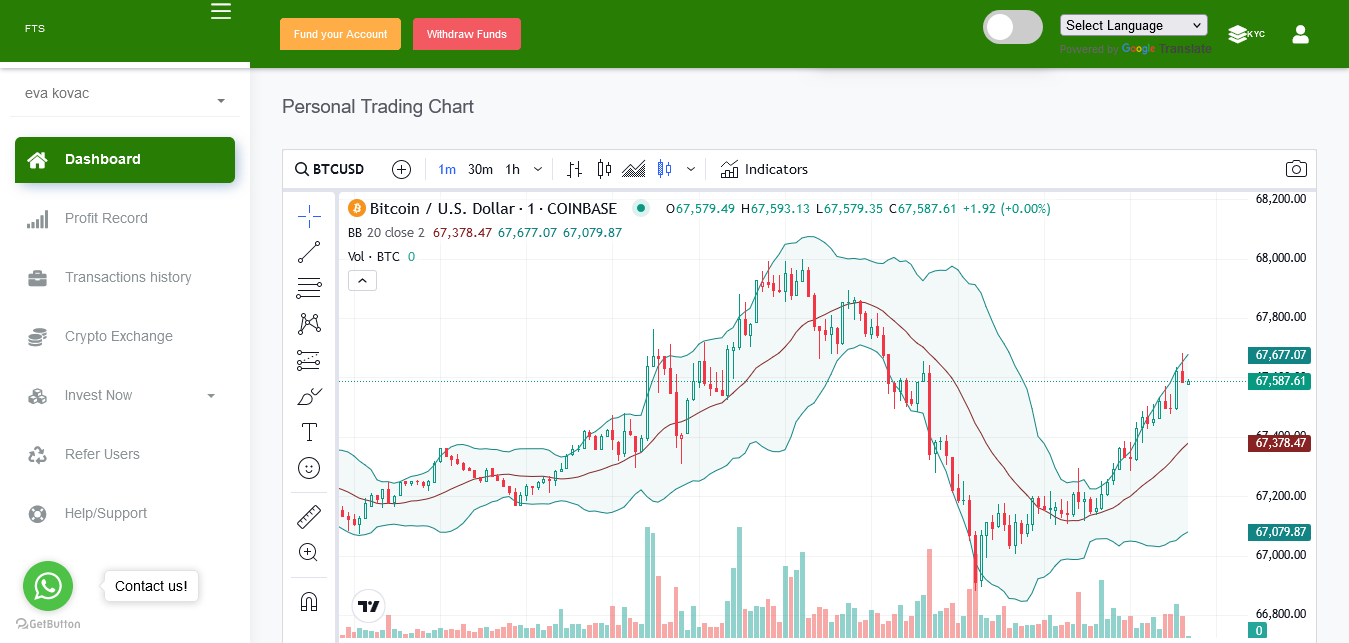Open the Select Language dropdown
Screen dimensions: 1349x643
point(1133,25)
